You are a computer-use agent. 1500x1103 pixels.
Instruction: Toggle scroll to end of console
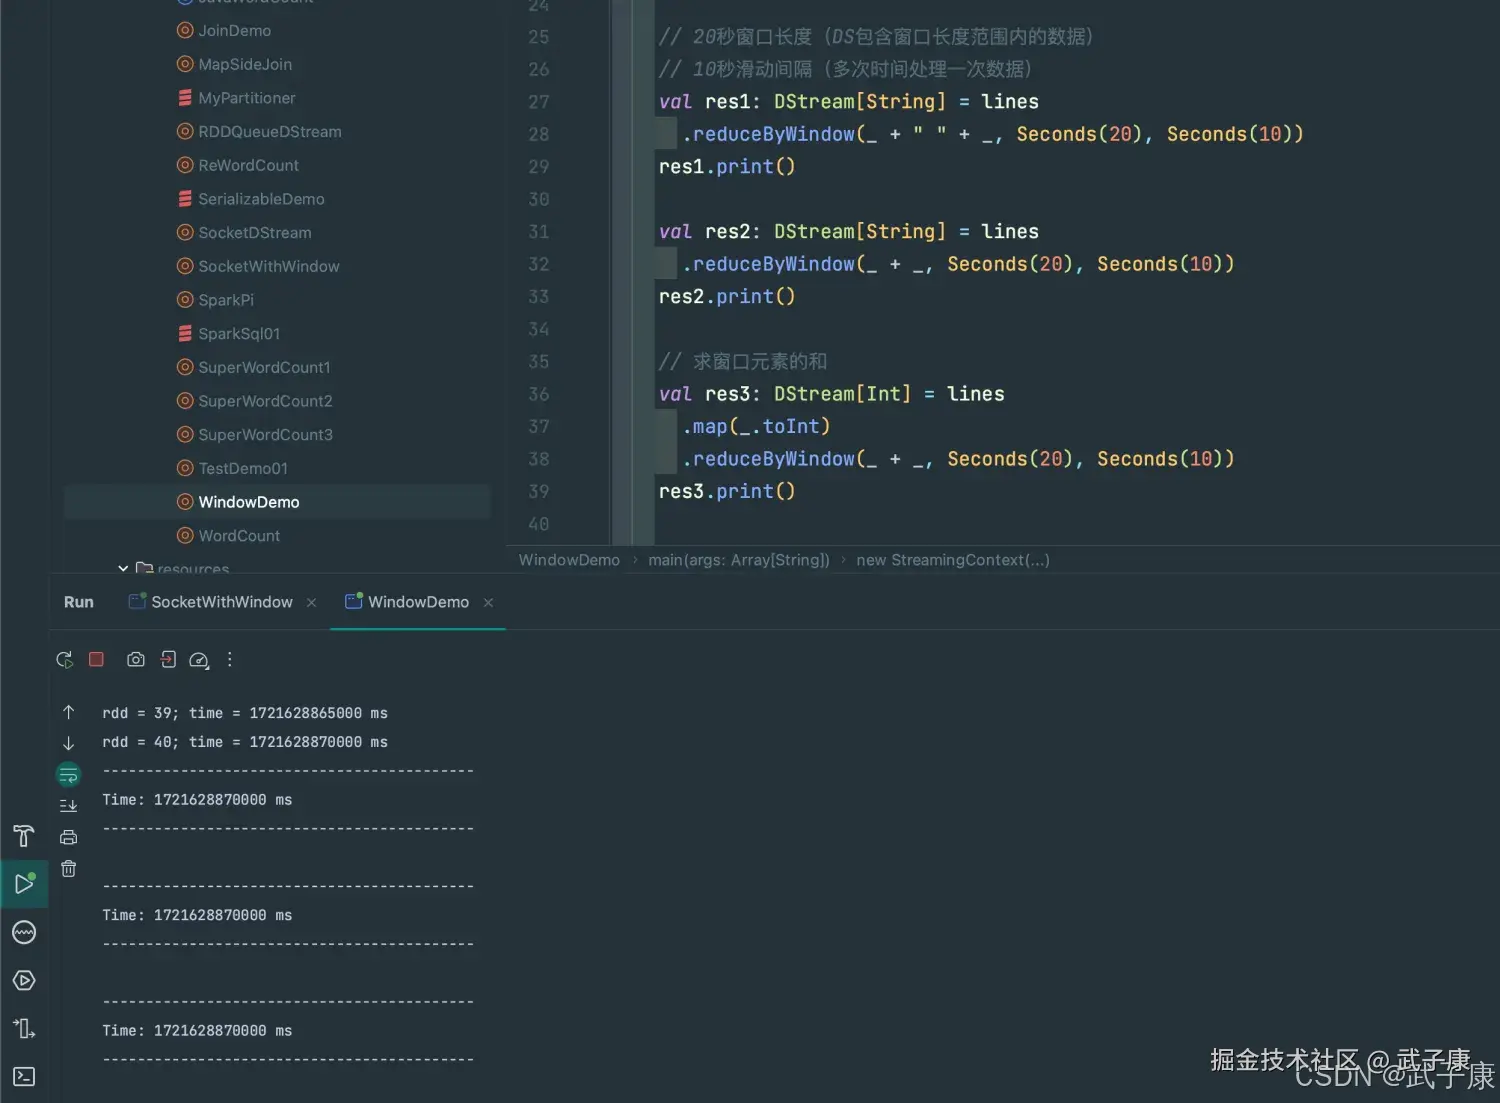(x=68, y=806)
